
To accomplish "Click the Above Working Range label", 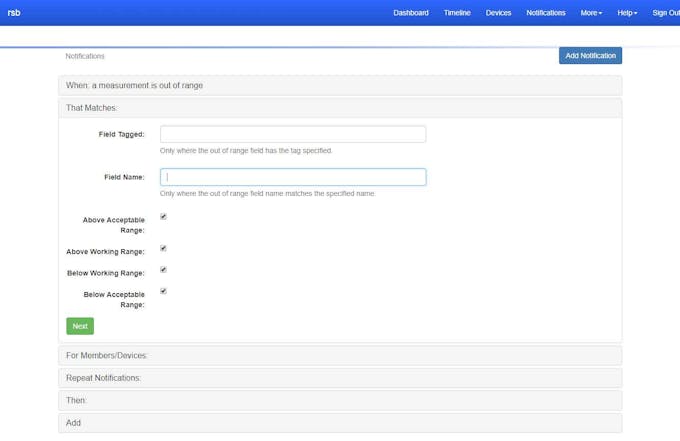I will pyautogui.click(x=105, y=252).
